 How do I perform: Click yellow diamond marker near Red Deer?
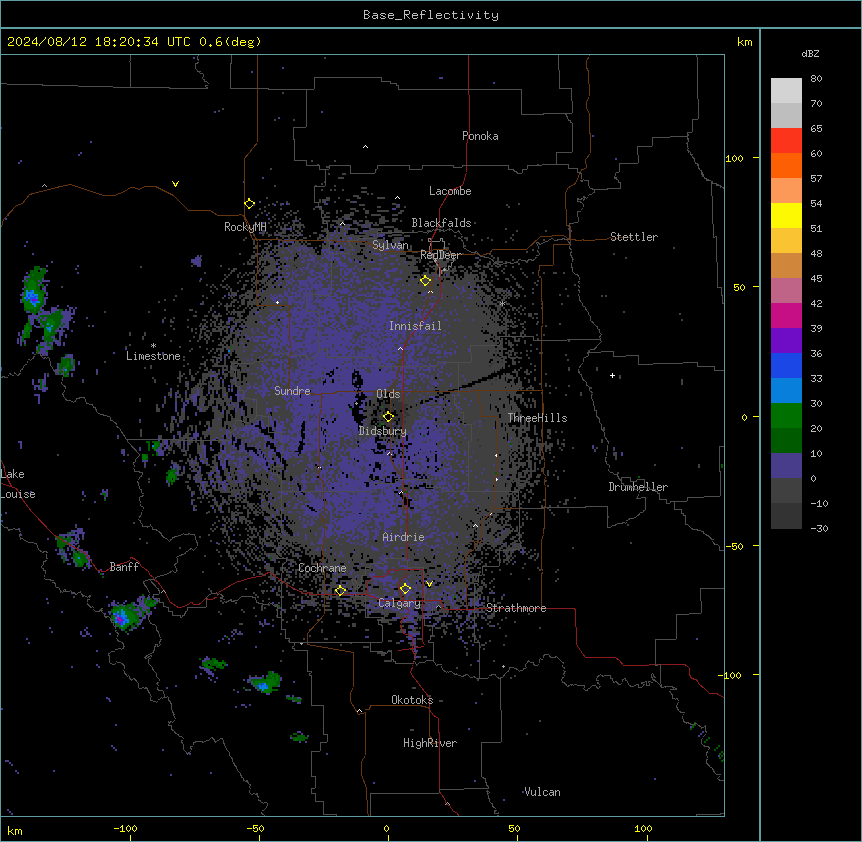click(425, 281)
